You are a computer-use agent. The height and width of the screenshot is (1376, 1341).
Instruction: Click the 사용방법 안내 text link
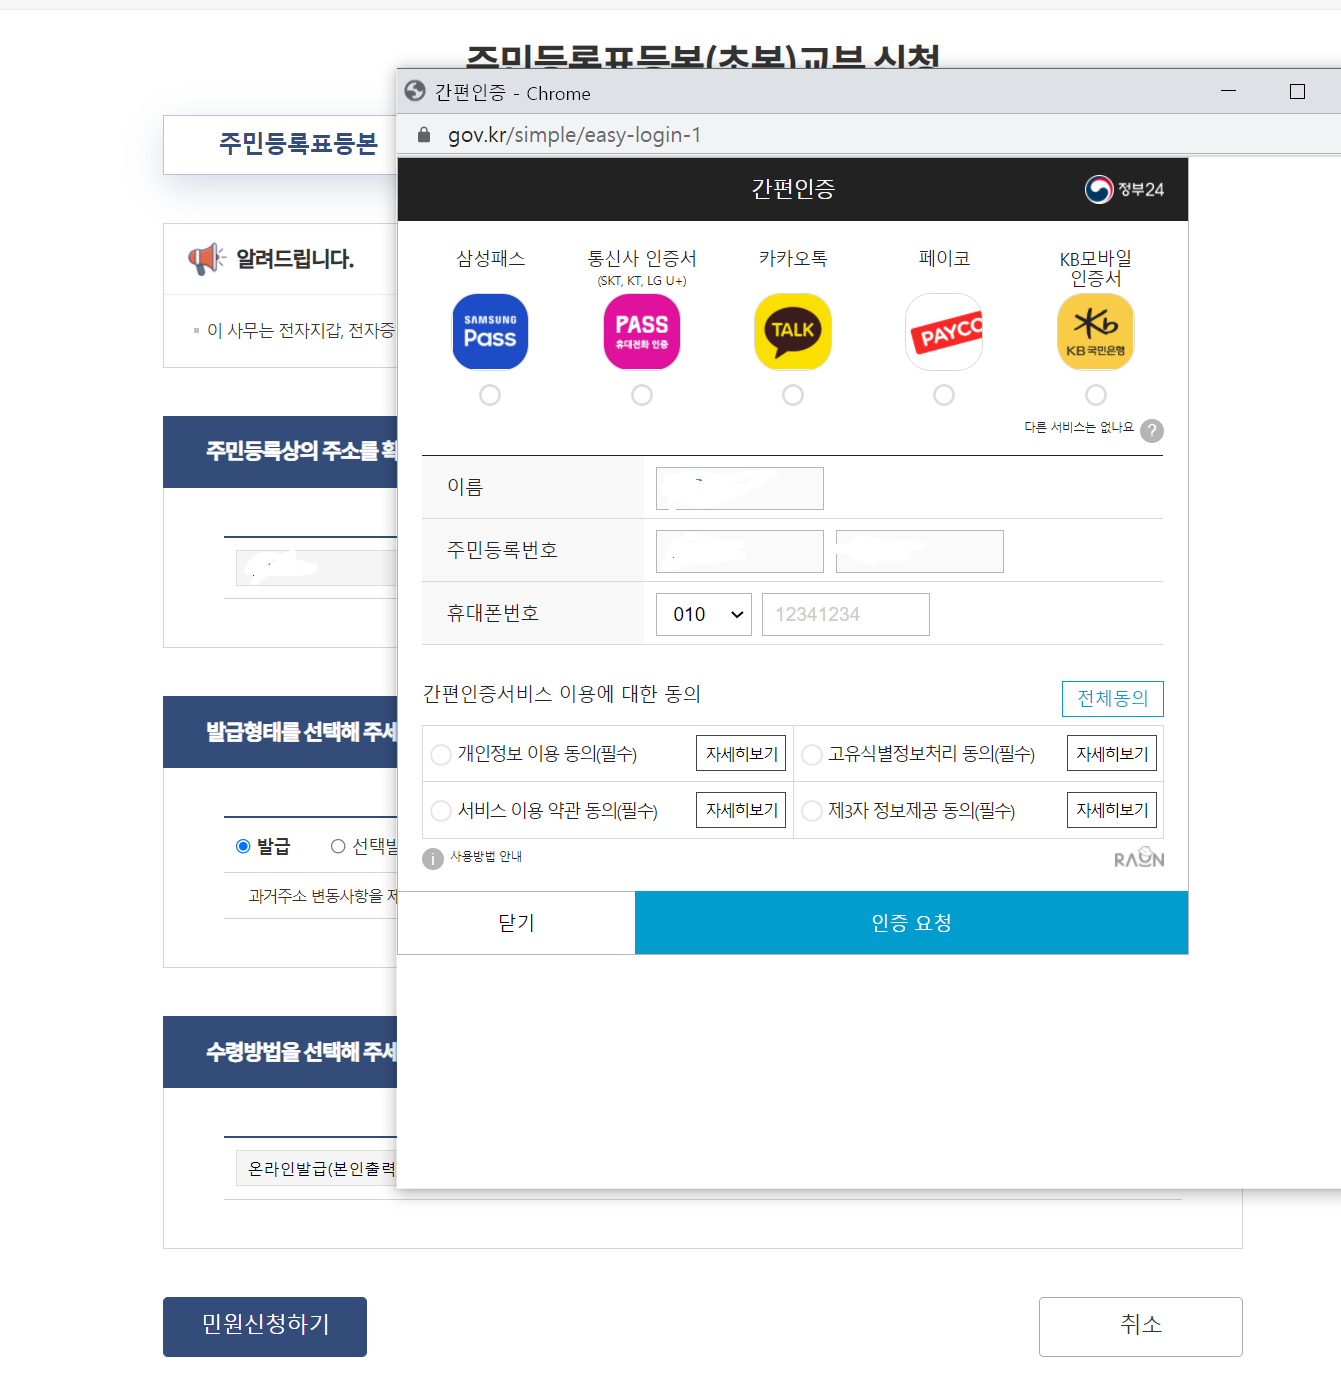(486, 856)
